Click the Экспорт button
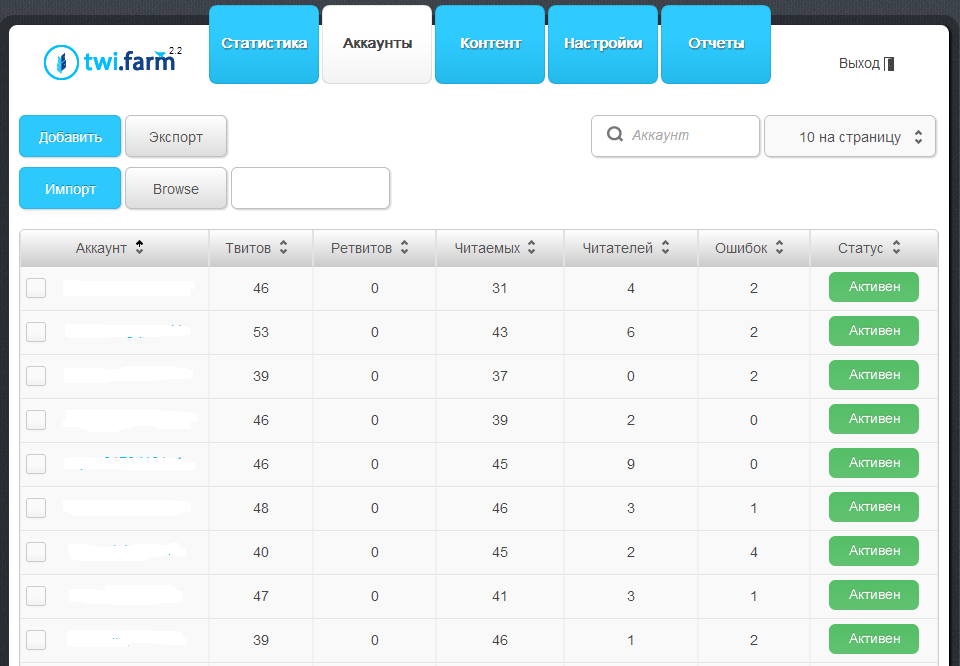This screenshot has height=666, width=960. (176, 137)
